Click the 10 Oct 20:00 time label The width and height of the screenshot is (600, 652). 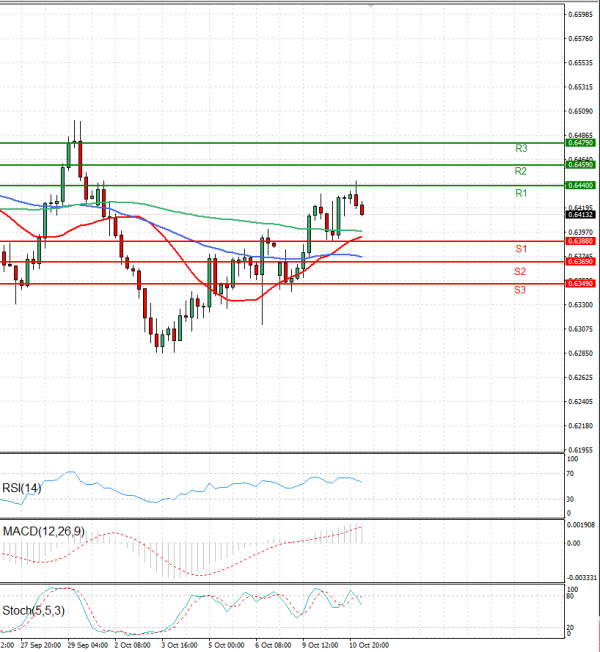369,645
